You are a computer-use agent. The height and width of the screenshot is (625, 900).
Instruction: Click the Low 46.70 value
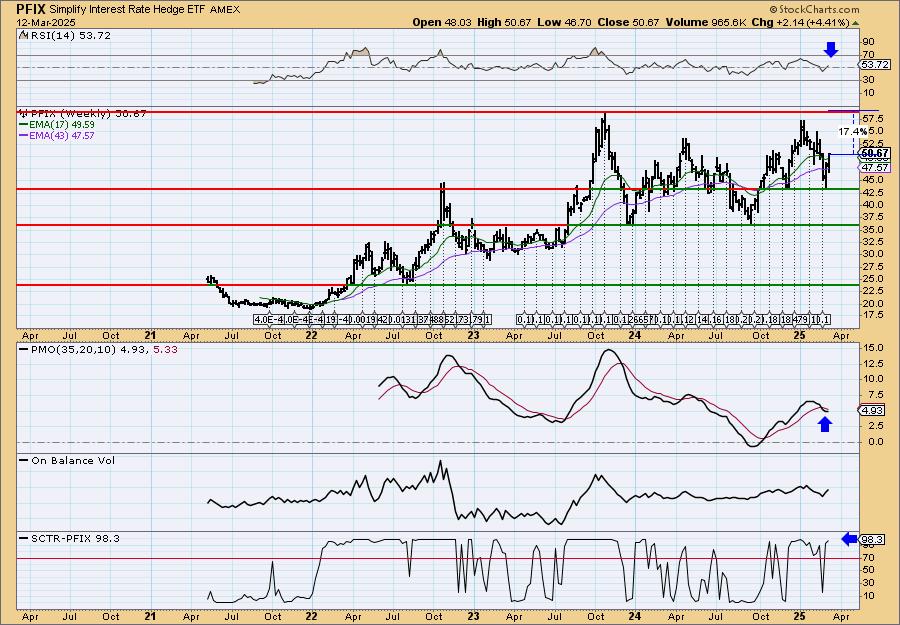[x=565, y=22]
